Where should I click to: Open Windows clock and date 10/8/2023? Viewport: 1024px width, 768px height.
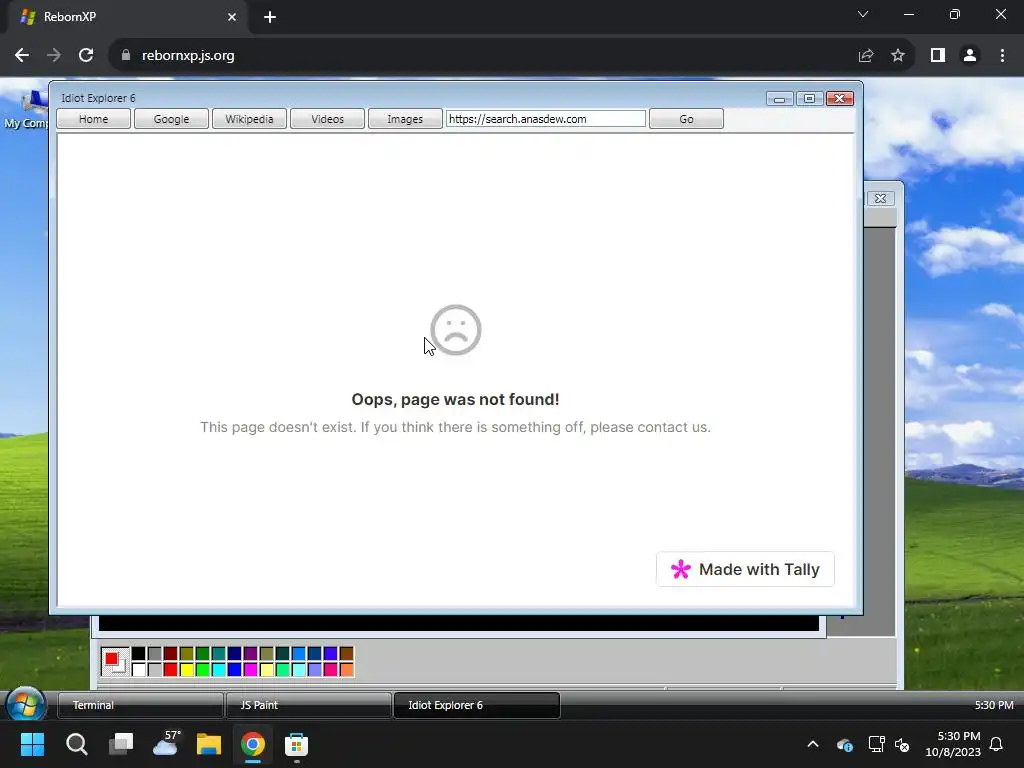tap(953, 744)
